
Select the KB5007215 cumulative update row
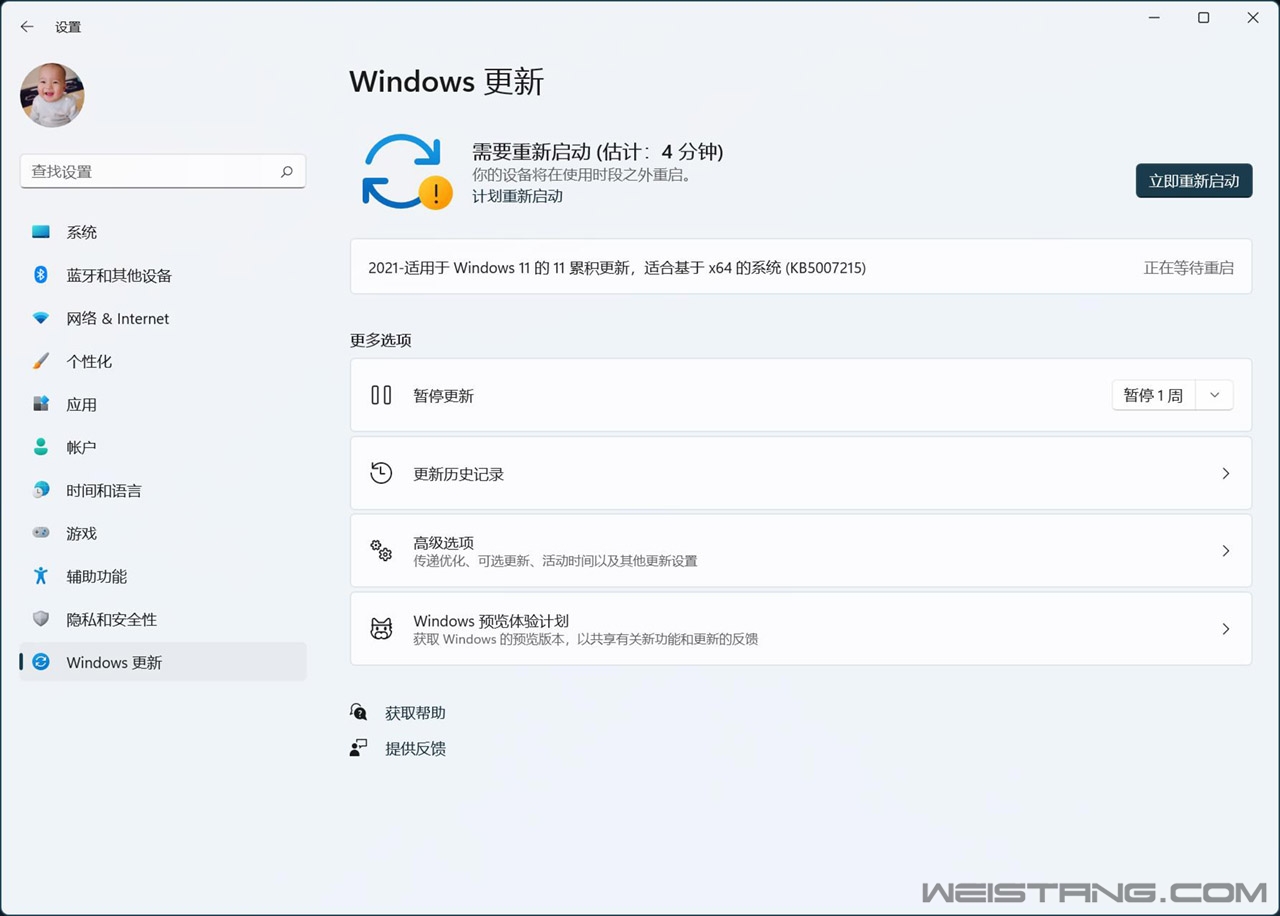coord(801,267)
